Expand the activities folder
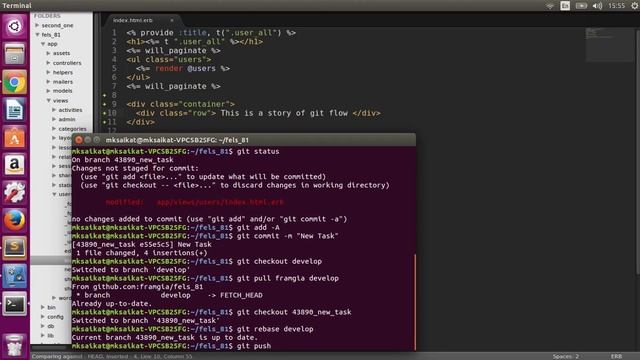This screenshot has width=640, height=360. 54,110
